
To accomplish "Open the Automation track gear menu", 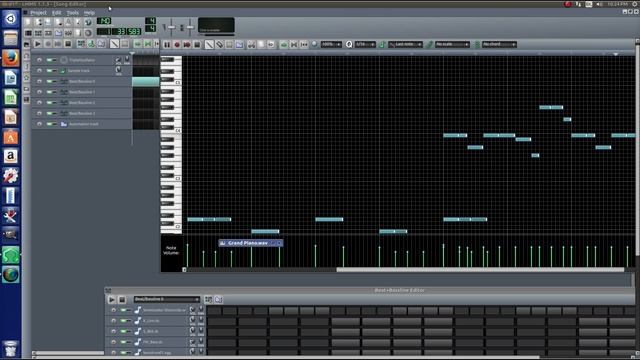I will [x=39, y=124].
